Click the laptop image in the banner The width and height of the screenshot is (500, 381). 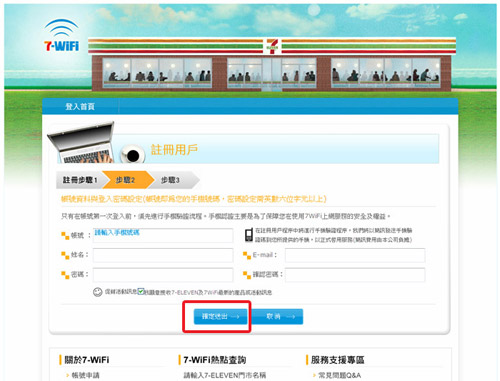81,143
